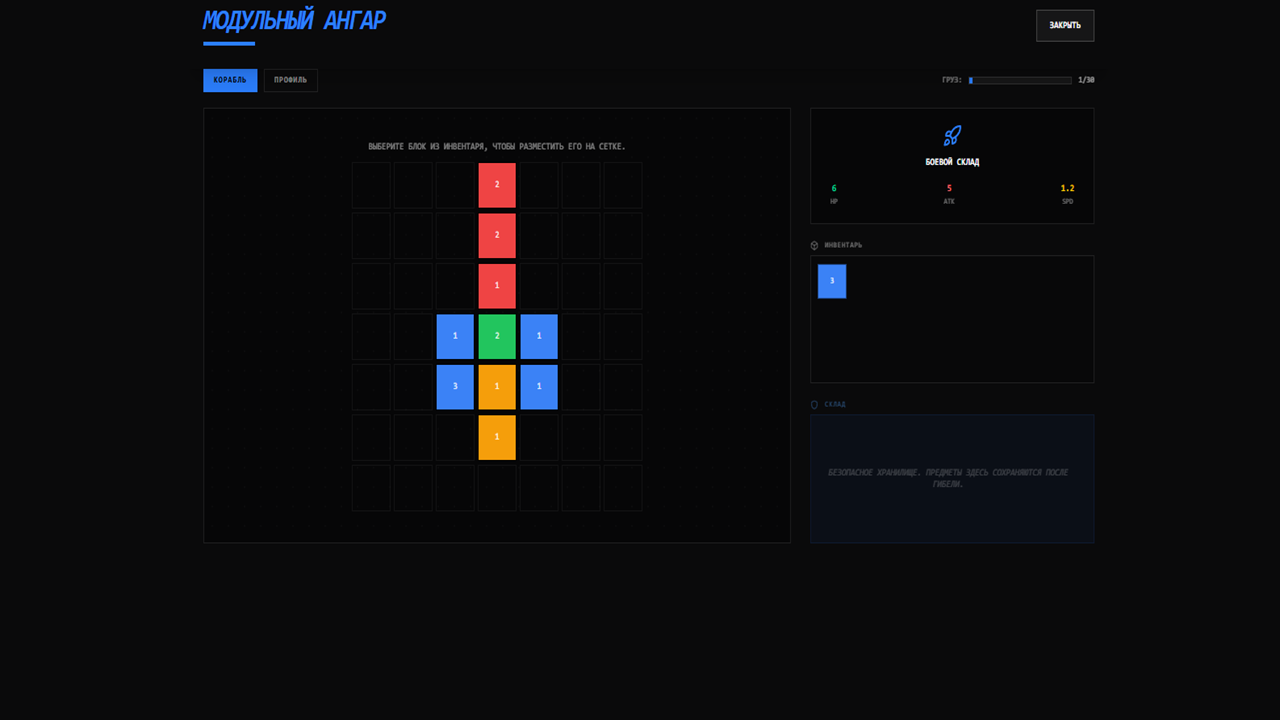Screen dimensions: 1280x720
Task: Click the HP value 6
Action: 834,188
